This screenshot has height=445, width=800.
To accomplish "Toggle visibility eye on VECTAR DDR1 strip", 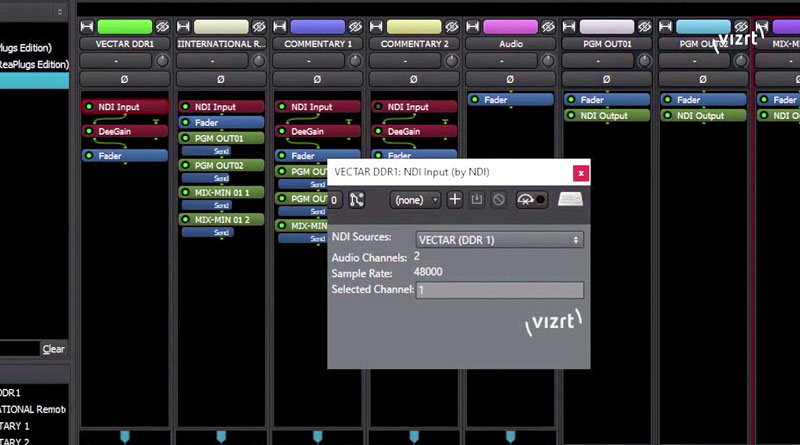I will 162,27.
